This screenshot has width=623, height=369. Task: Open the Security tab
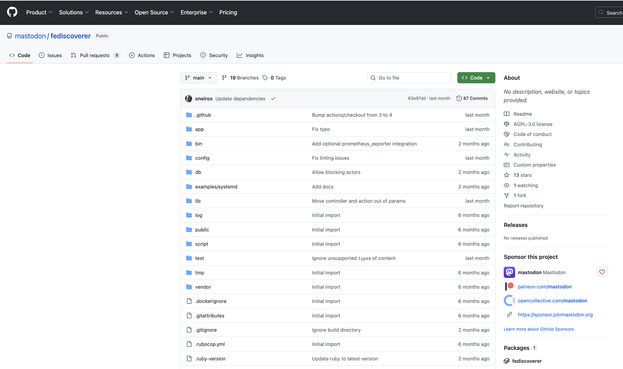point(214,55)
